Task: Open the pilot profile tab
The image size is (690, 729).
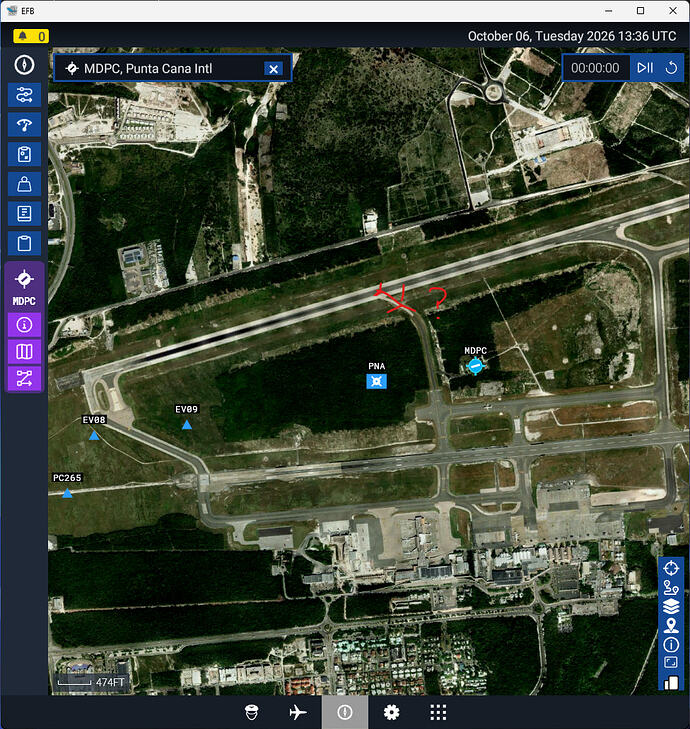Action: [x=252, y=712]
